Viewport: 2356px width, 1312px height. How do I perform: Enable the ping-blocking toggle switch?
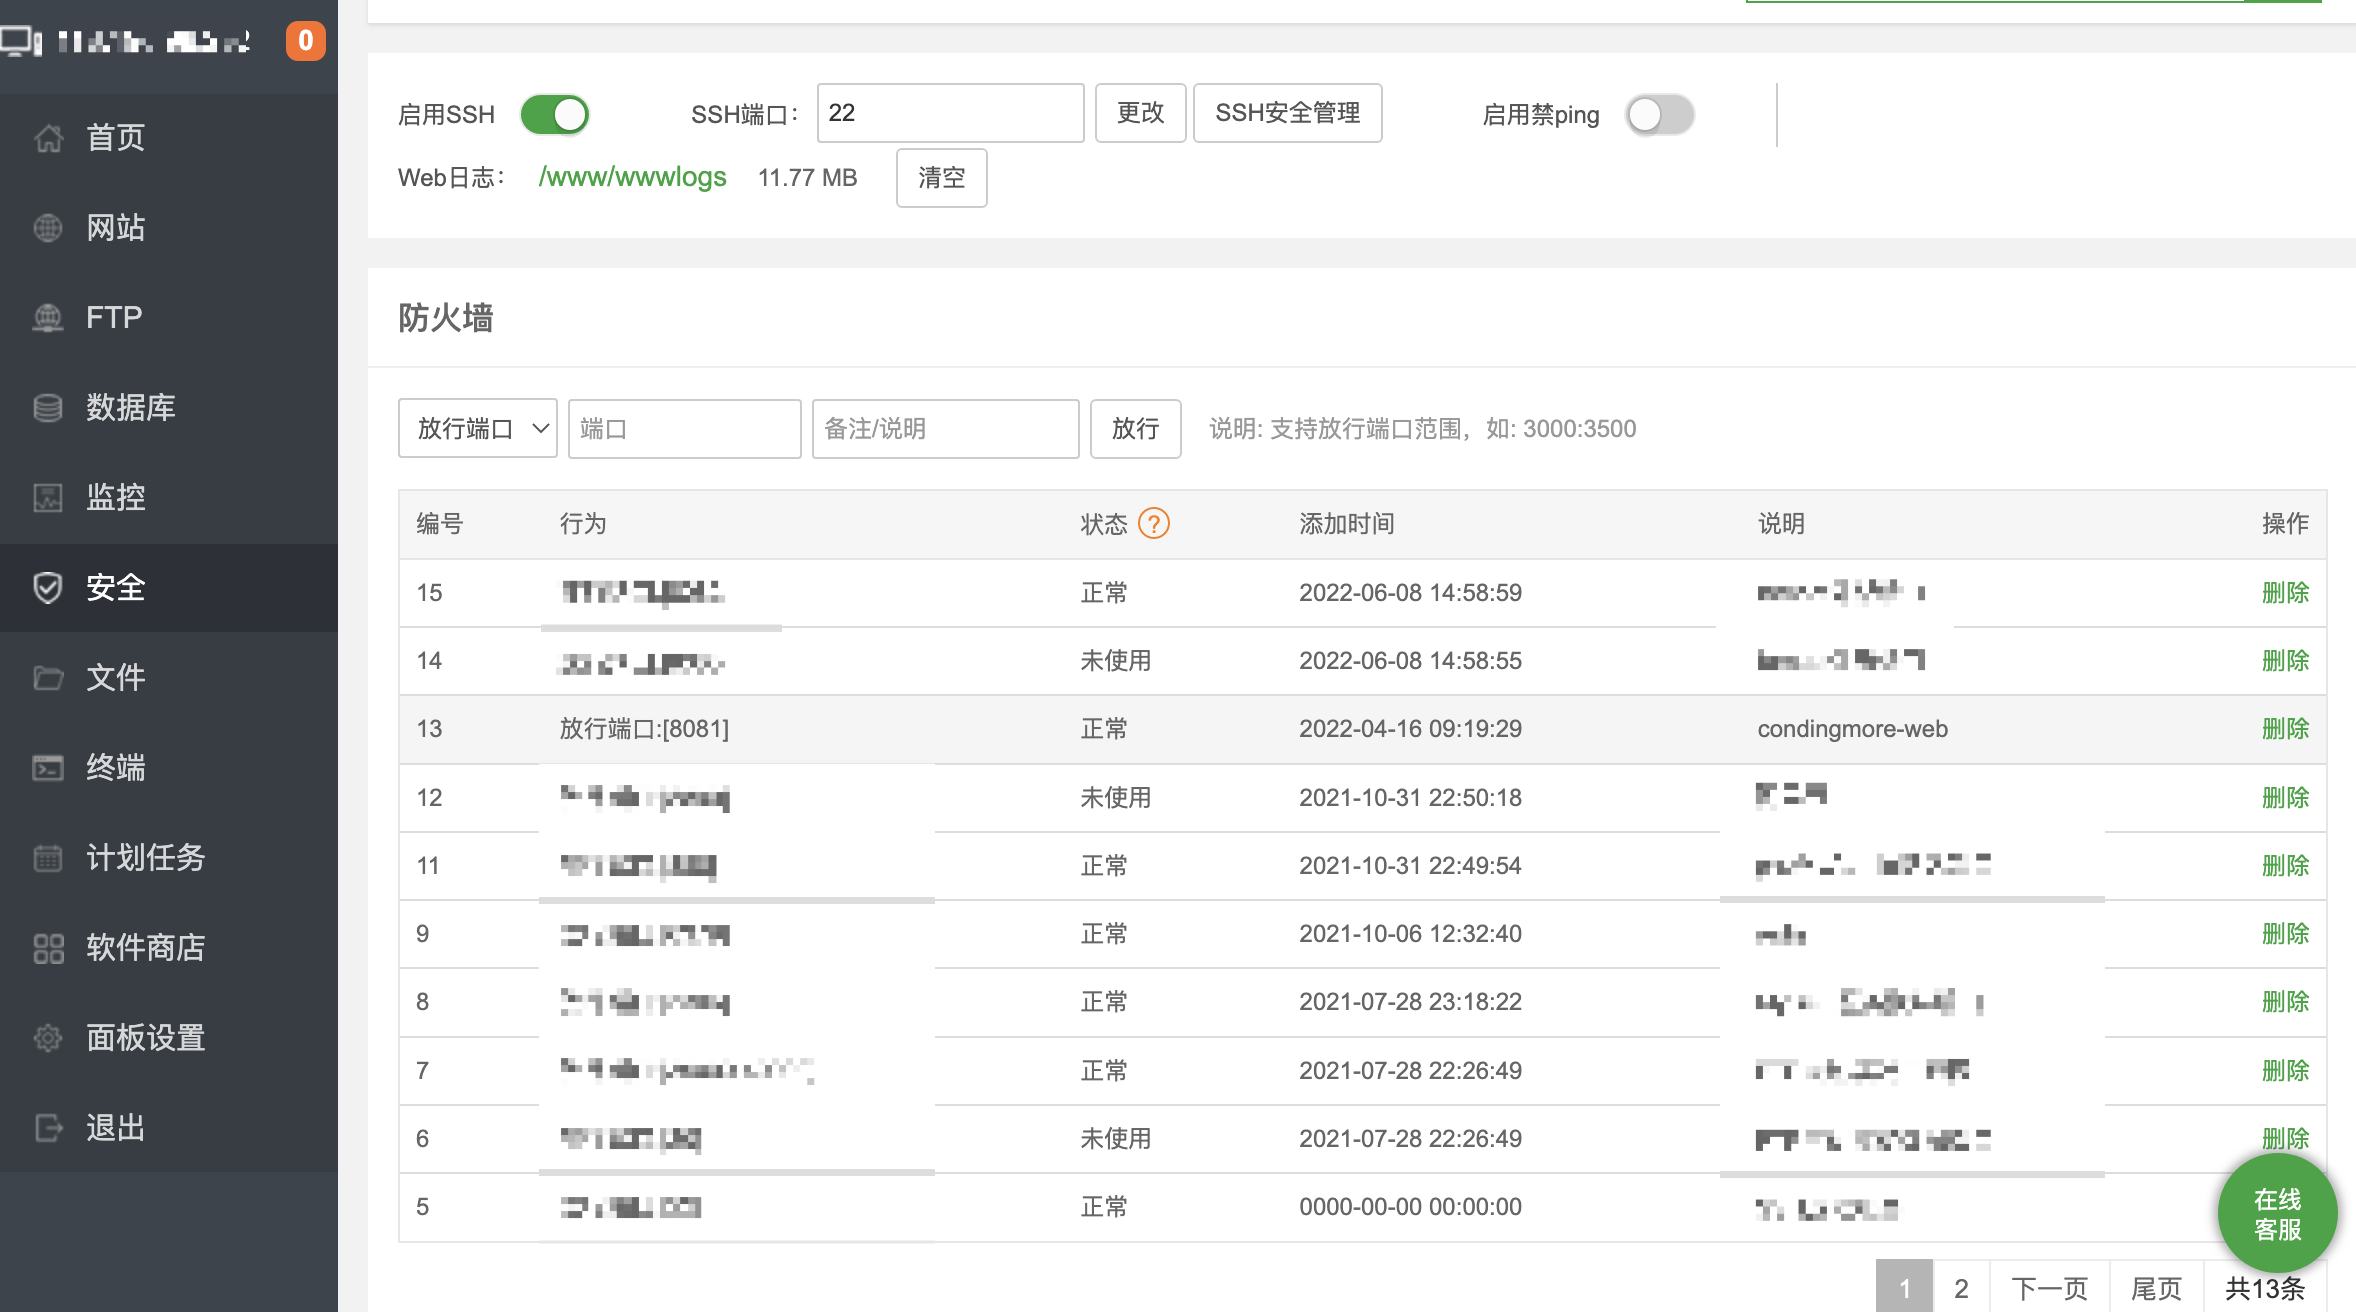point(1659,115)
